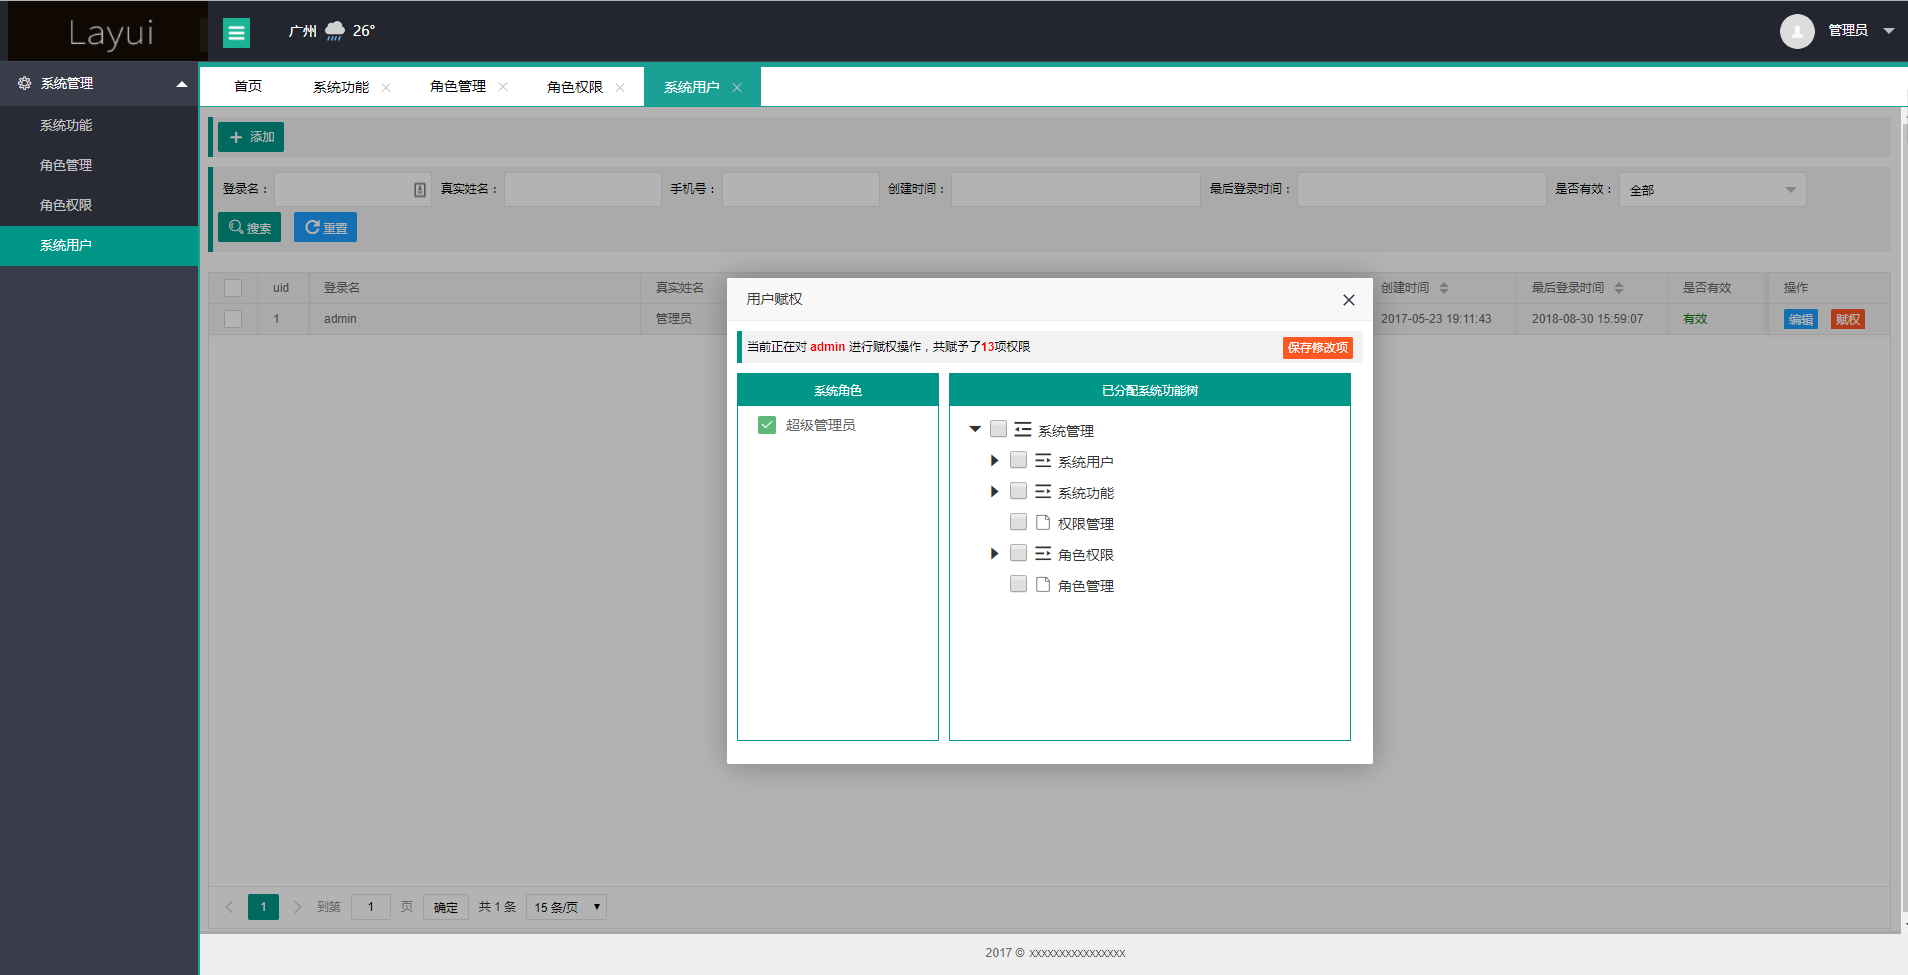Sort by 创建时间 column arrows
Screen dimensions: 1908x975
coord(1444,288)
